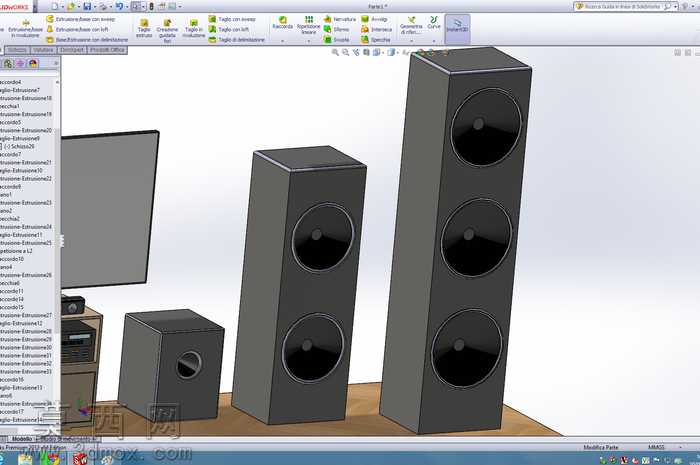This screenshot has height=465, width=700.
Task: Select Taglio-Estrusione13 in feature tree
Action: coord(21,387)
